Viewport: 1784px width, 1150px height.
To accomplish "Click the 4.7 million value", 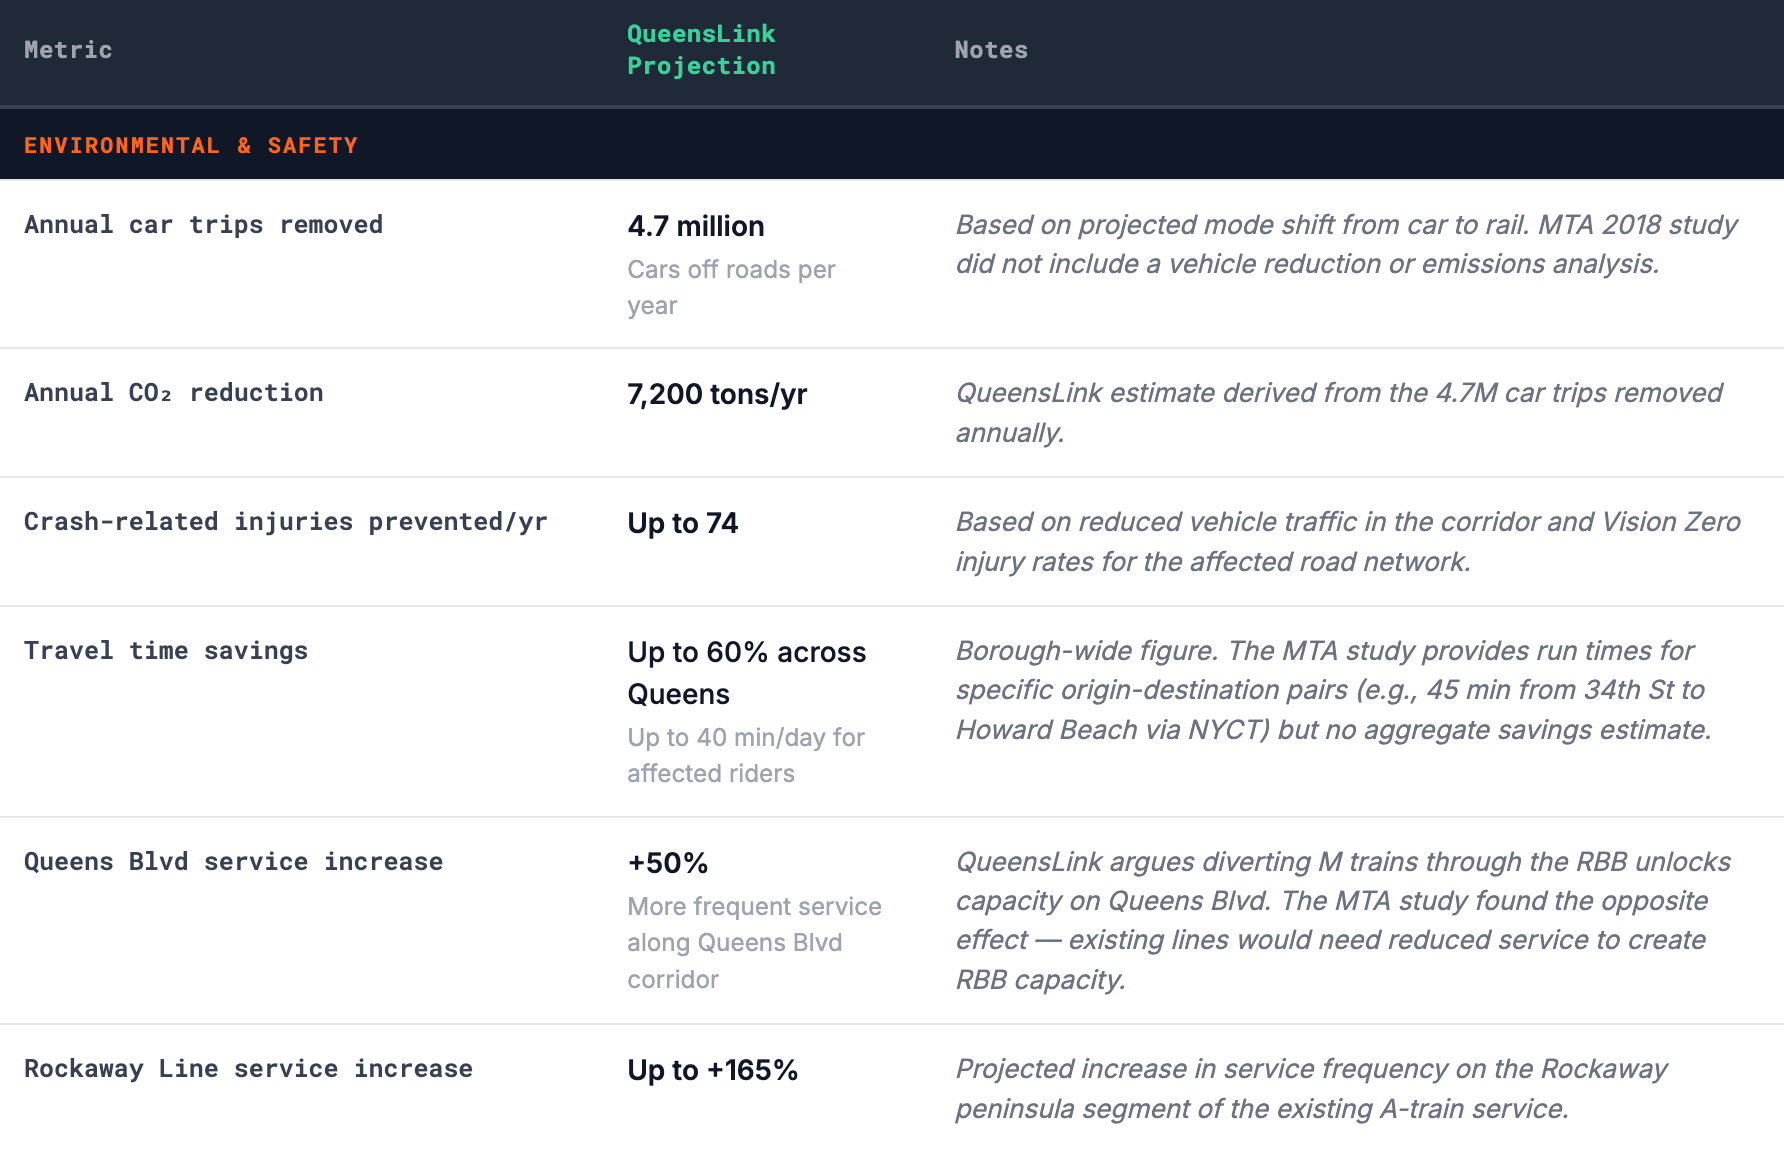I will click(696, 226).
